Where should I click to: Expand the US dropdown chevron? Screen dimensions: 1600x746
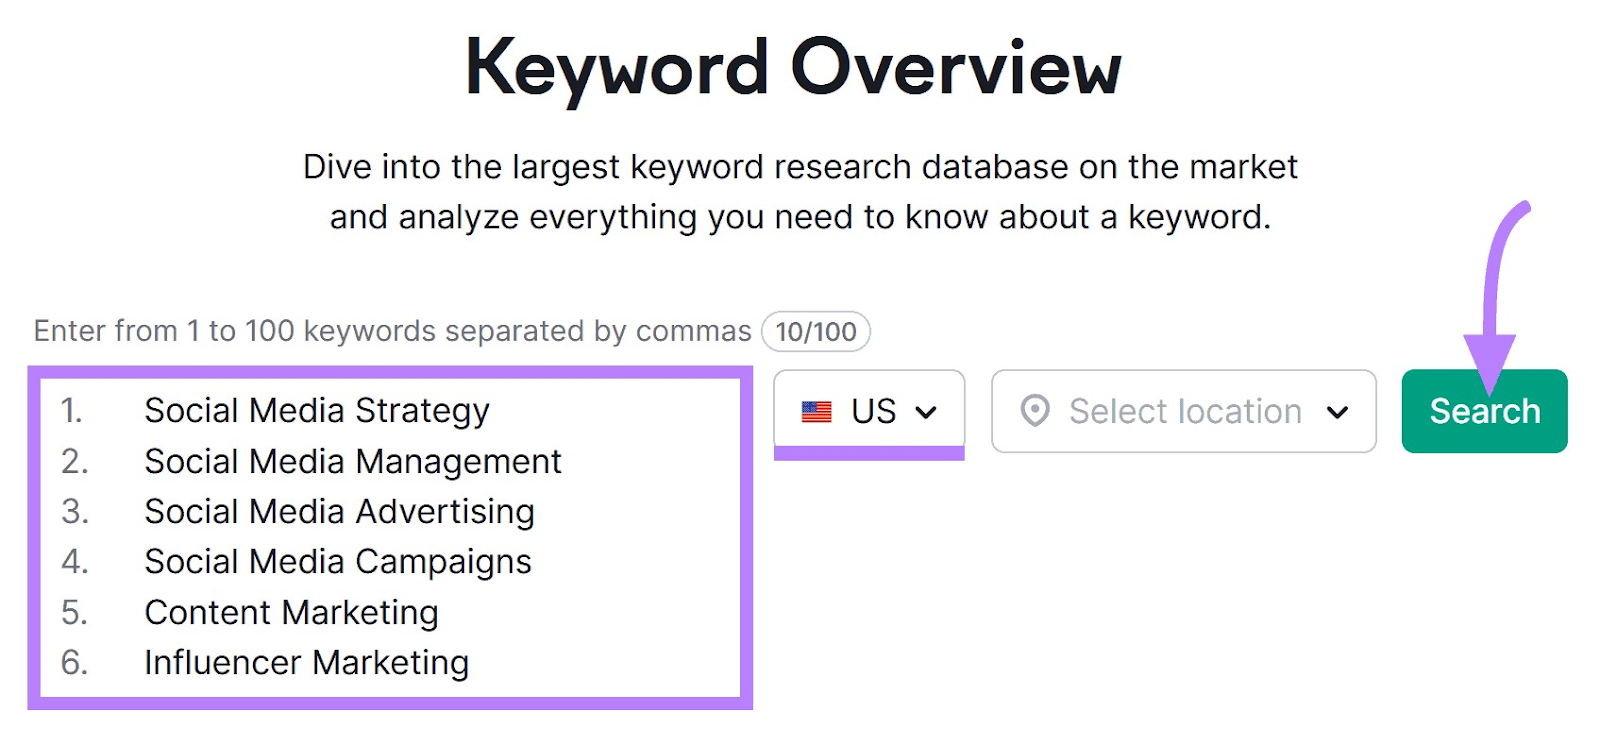pyautogui.click(x=926, y=412)
